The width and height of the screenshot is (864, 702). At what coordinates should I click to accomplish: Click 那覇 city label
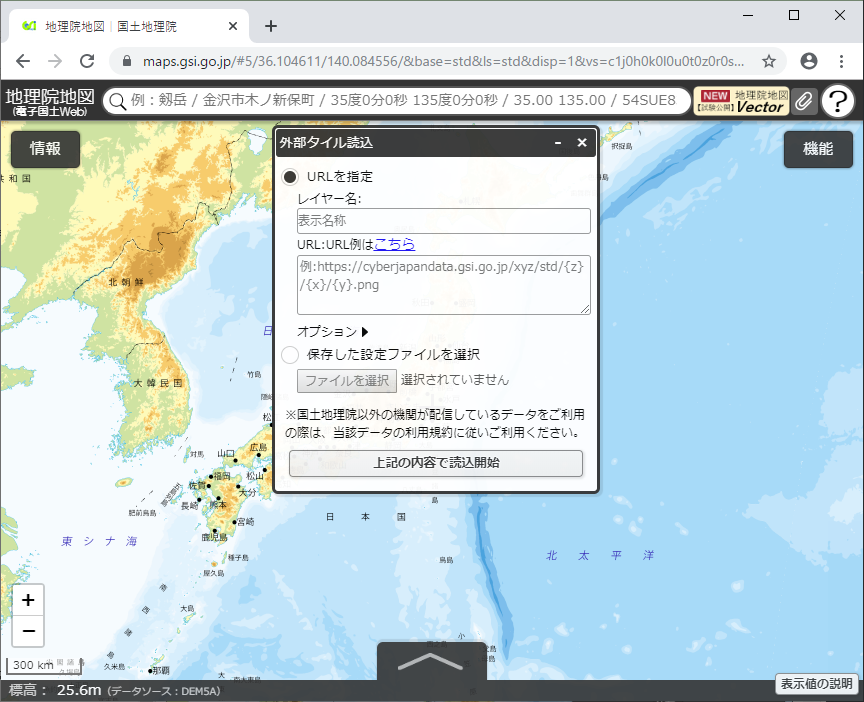tap(161, 671)
